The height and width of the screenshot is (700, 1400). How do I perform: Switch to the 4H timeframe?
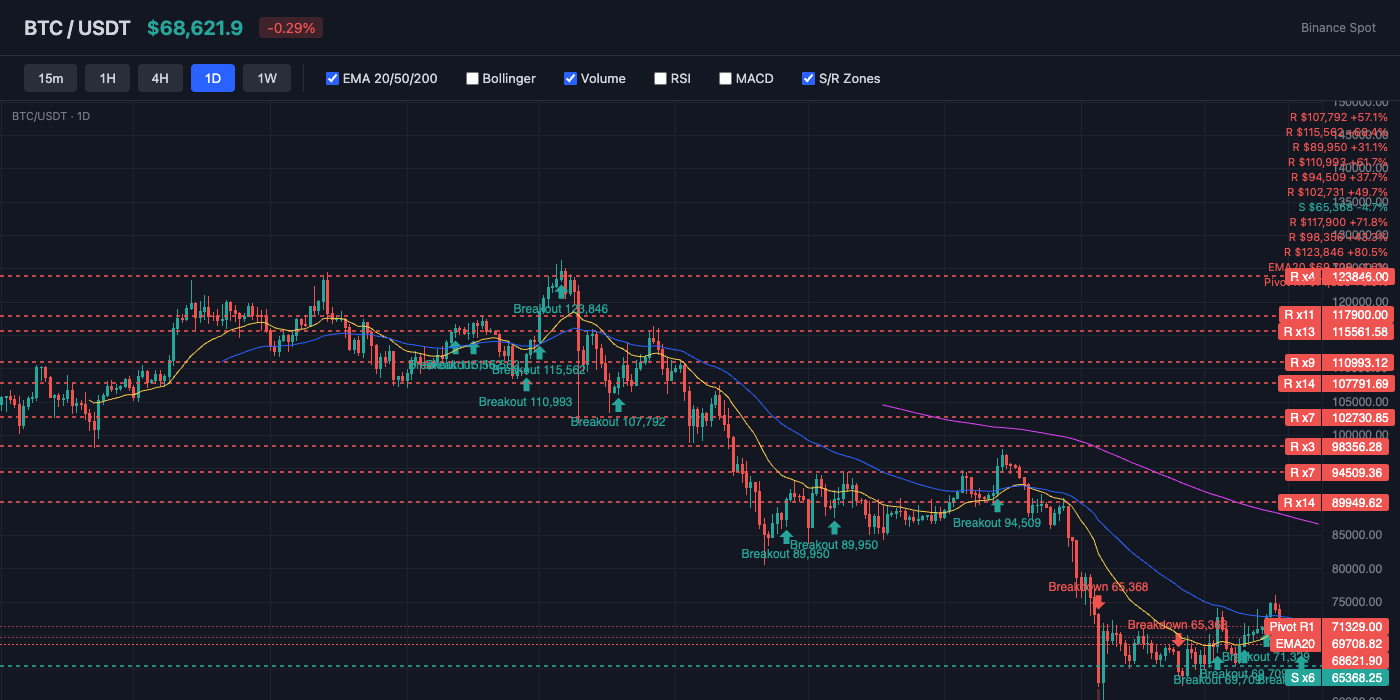pos(160,77)
